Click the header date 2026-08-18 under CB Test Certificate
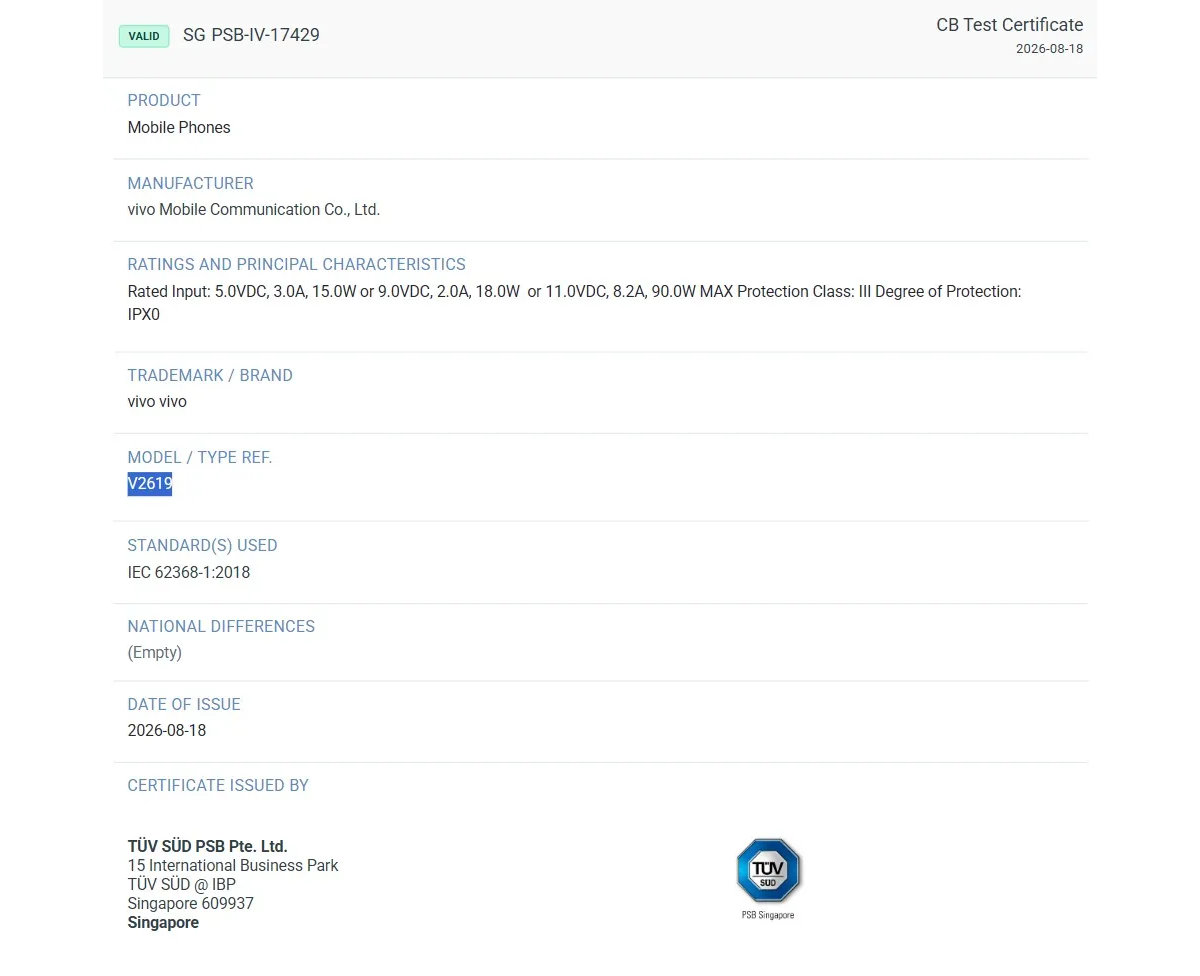Screen dimensions: 1200x976 click(x=1049, y=49)
